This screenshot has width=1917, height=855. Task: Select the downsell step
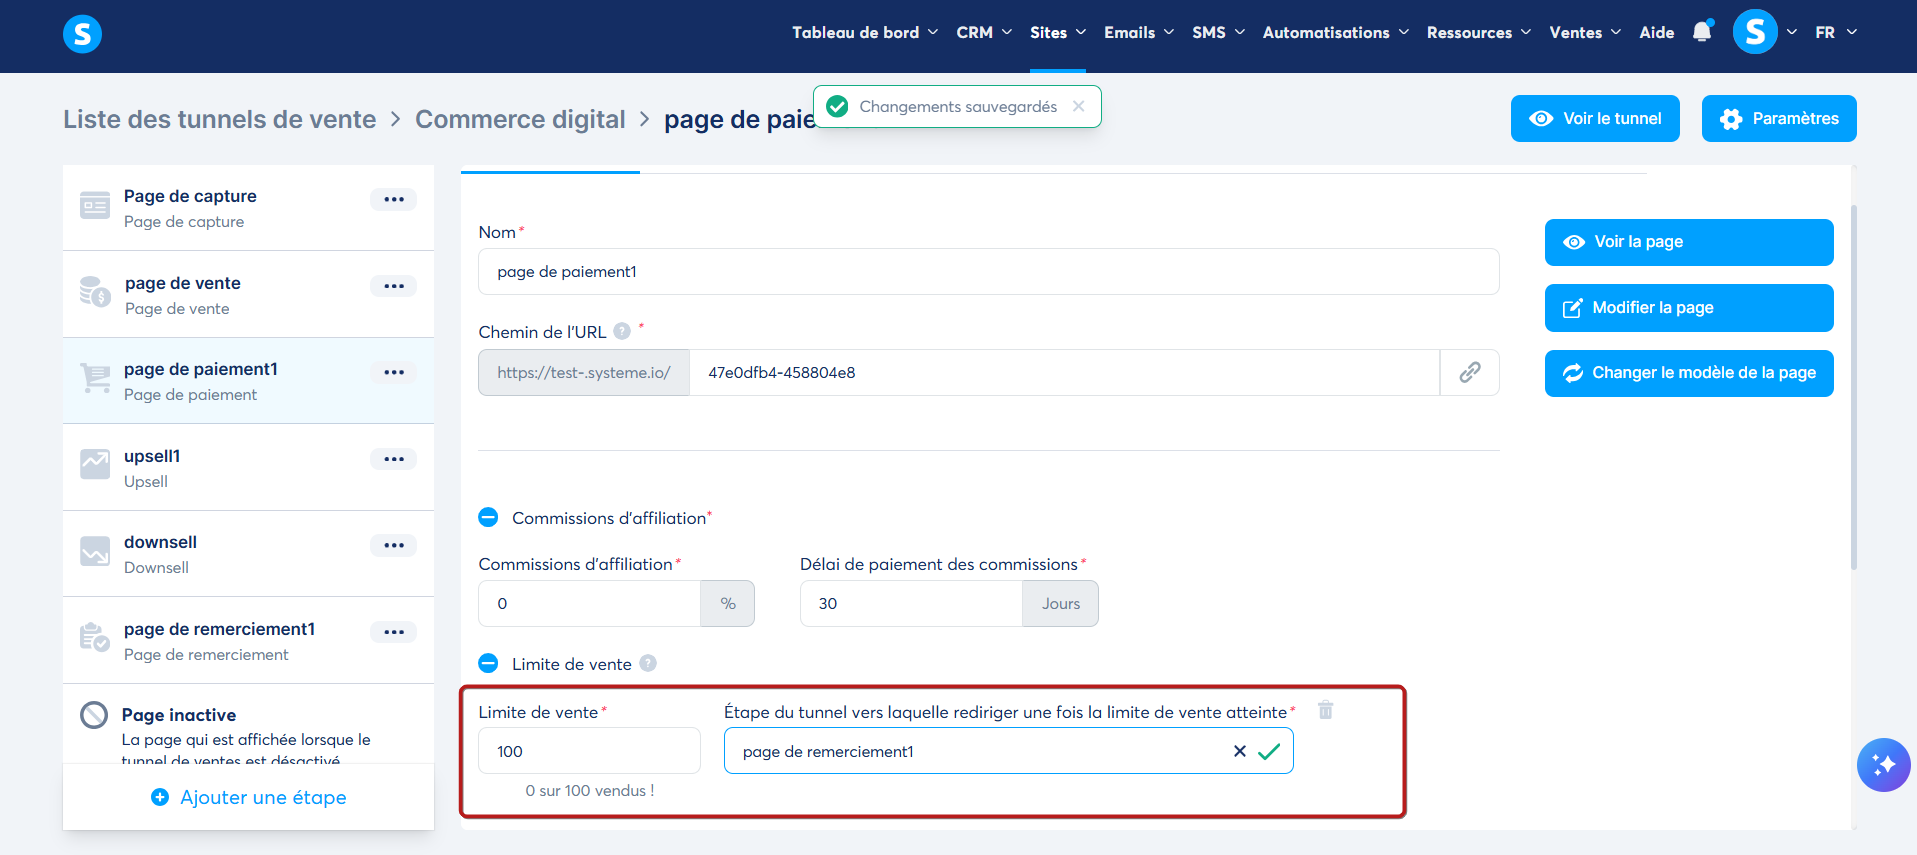tap(248, 554)
